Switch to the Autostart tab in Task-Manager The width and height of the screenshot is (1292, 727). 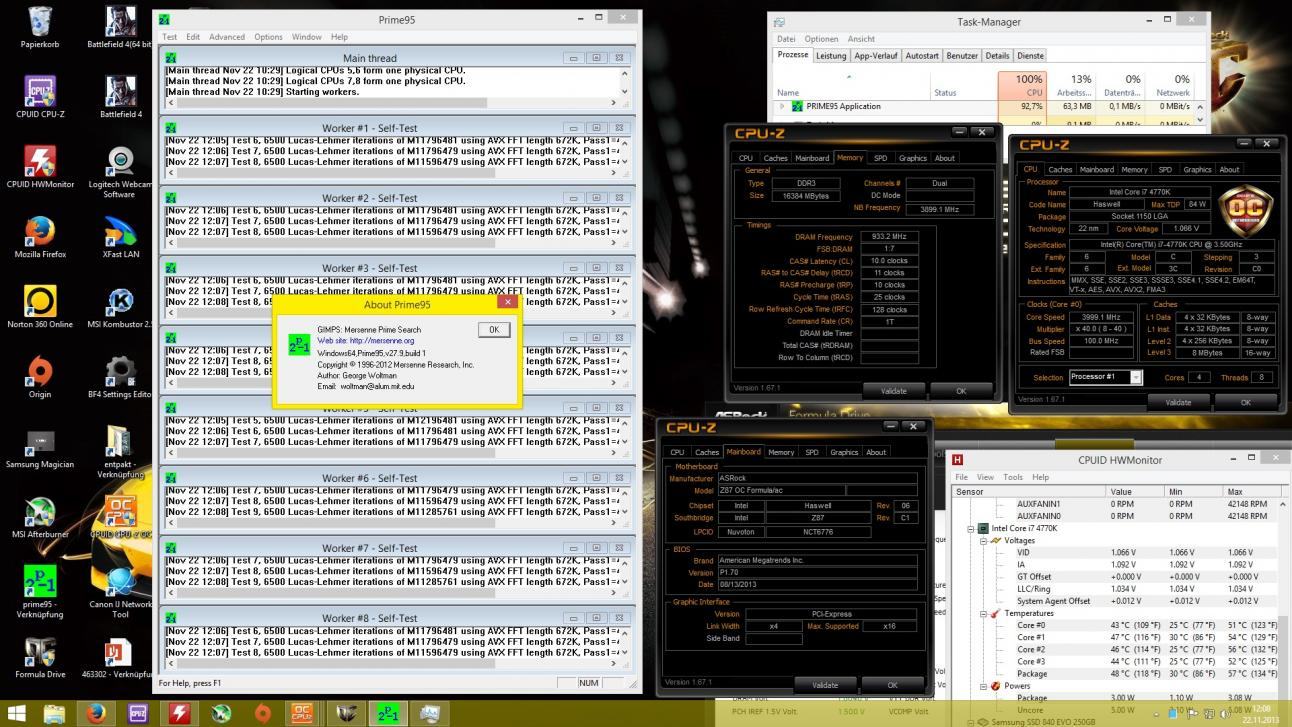(x=922, y=56)
